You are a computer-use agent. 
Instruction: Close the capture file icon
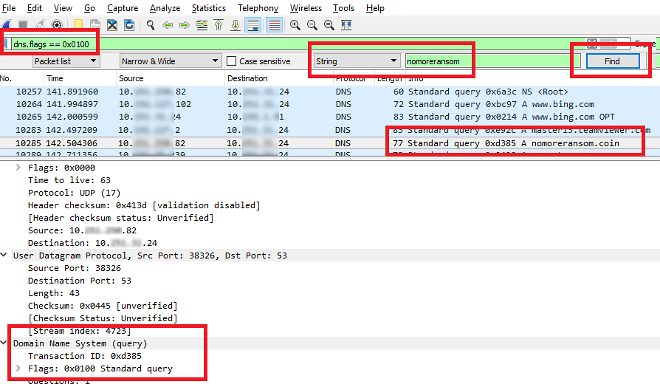pyautogui.click(x=112, y=25)
